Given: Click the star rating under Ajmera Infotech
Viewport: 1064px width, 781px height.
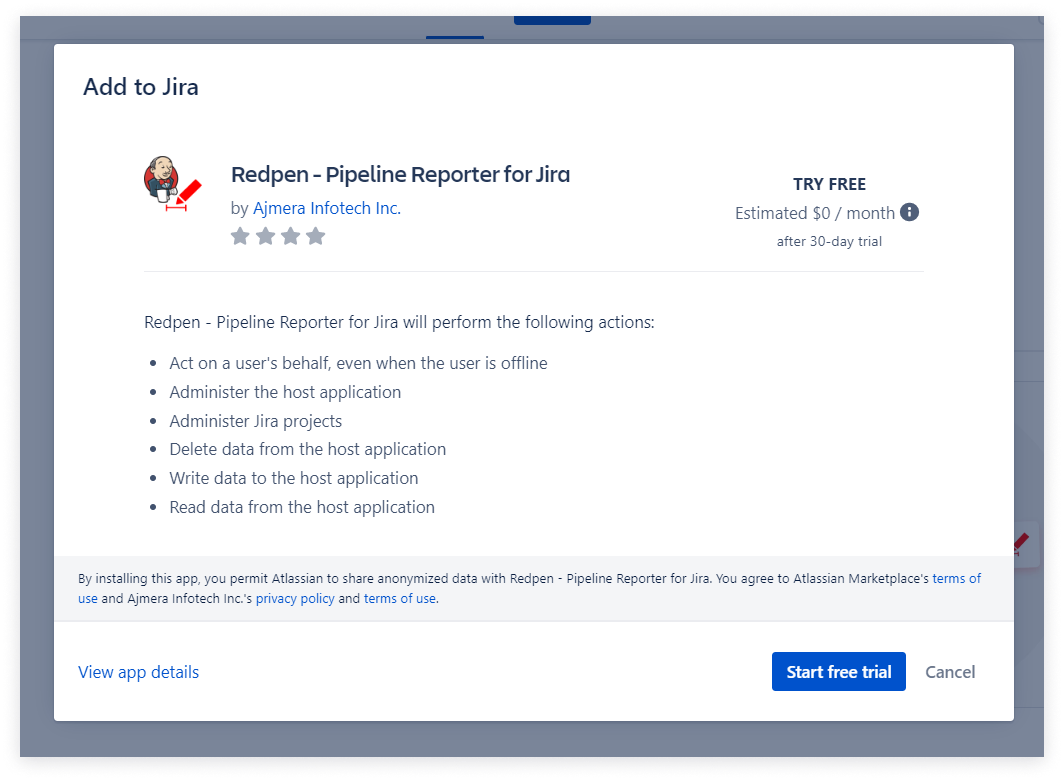Looking at the screenshot, I should click(x=278, y=236).
